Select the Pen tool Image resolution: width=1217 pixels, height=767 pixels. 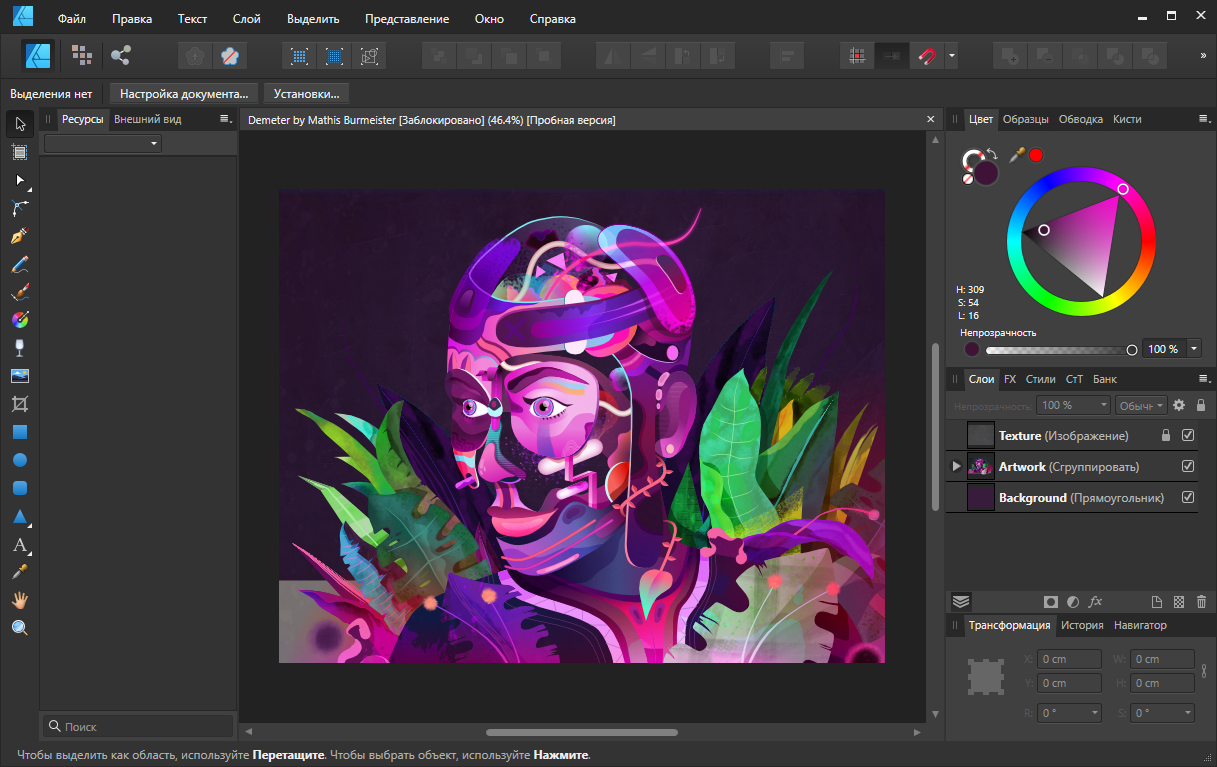tap(20, 236)
